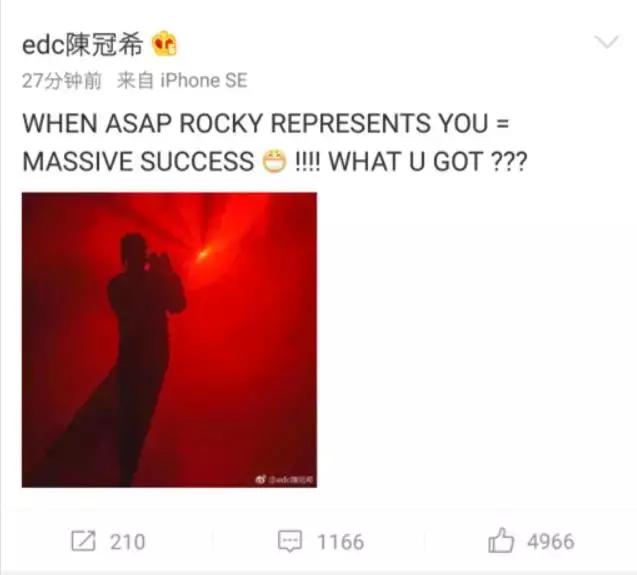Open the red silhouette photo thumbnail

[x=169, y=340]
